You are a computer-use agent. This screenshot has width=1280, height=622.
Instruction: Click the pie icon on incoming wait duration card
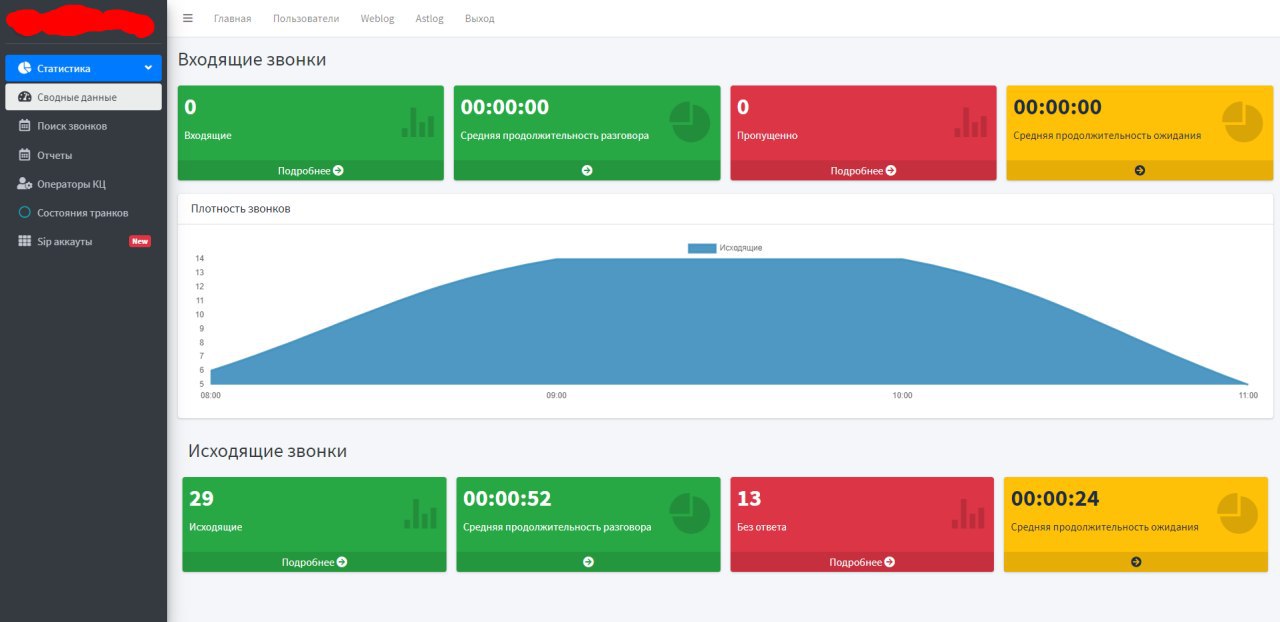pyautogui.click(x=1243, y=122)
